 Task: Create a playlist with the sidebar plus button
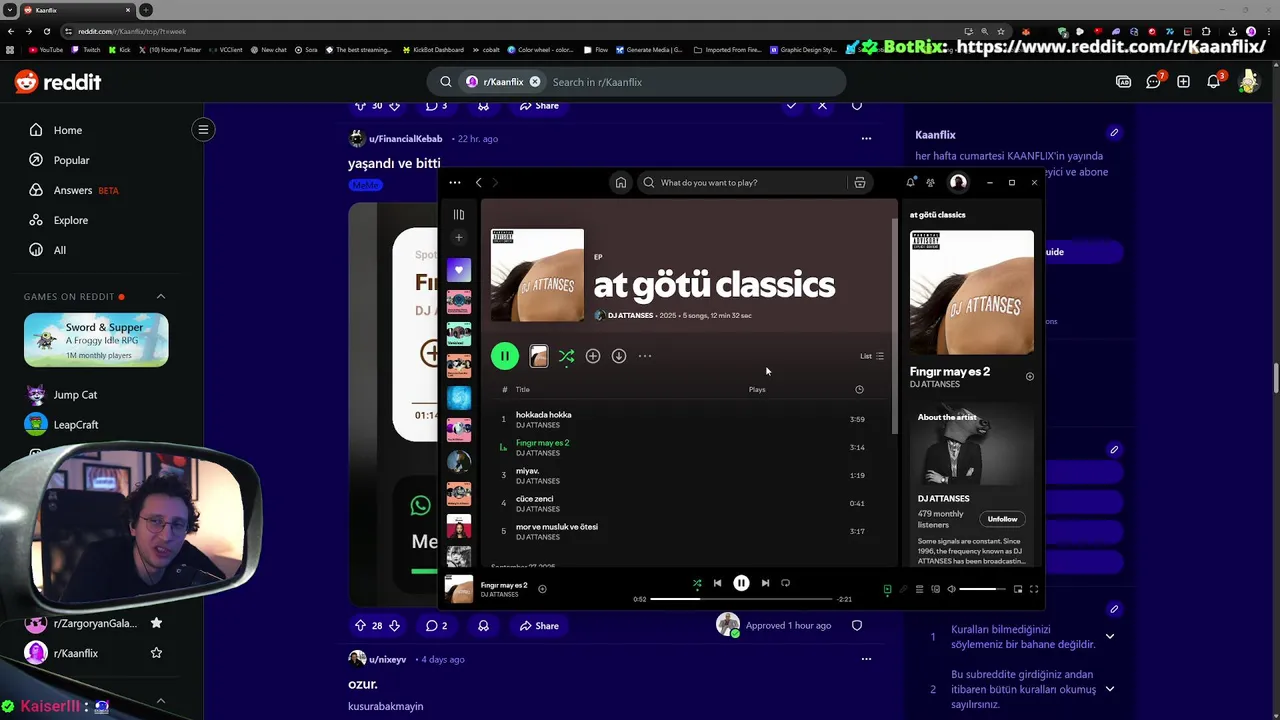(459, 238)
